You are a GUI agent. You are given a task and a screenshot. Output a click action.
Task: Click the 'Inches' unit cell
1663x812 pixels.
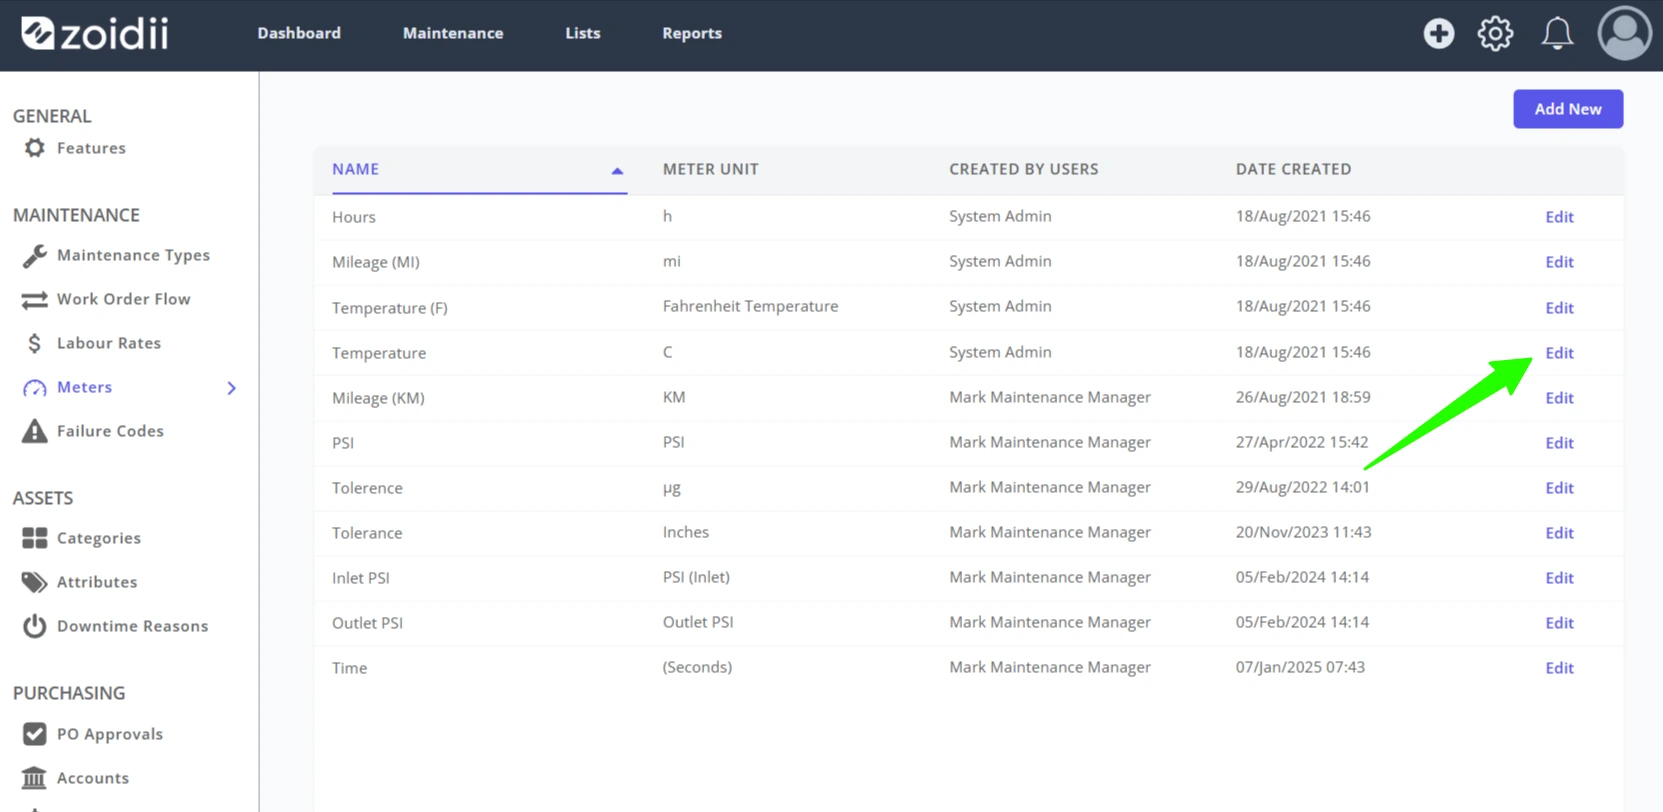pos(685,532)
